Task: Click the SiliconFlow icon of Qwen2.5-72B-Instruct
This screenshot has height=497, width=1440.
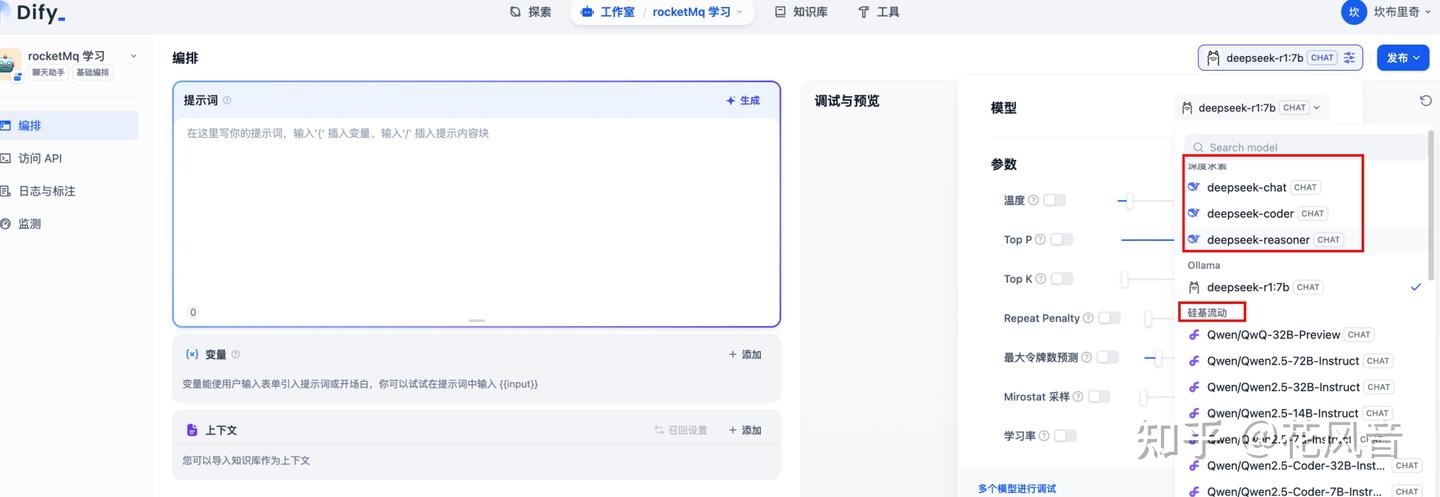Action: coord(1193,361)
